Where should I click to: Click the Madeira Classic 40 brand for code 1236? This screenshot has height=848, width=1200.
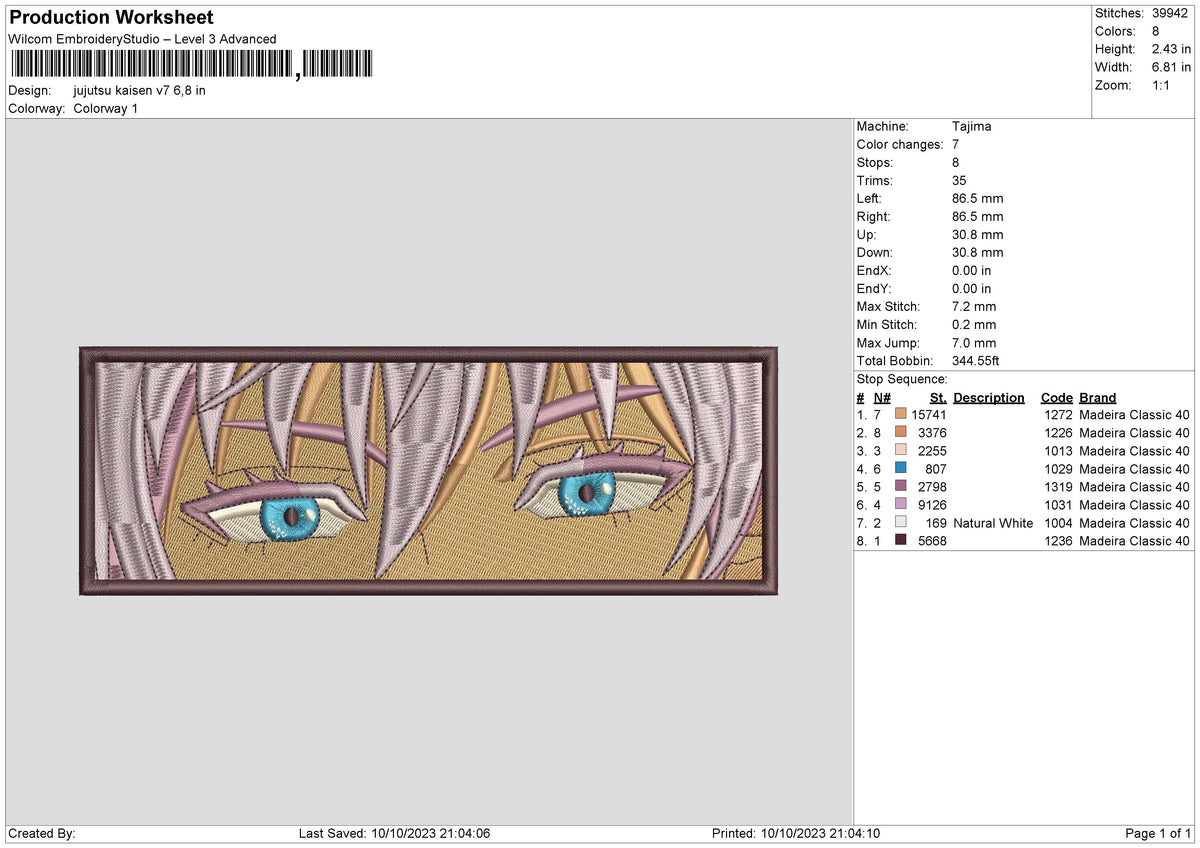pyautogui.click(x=1134, y=541)
